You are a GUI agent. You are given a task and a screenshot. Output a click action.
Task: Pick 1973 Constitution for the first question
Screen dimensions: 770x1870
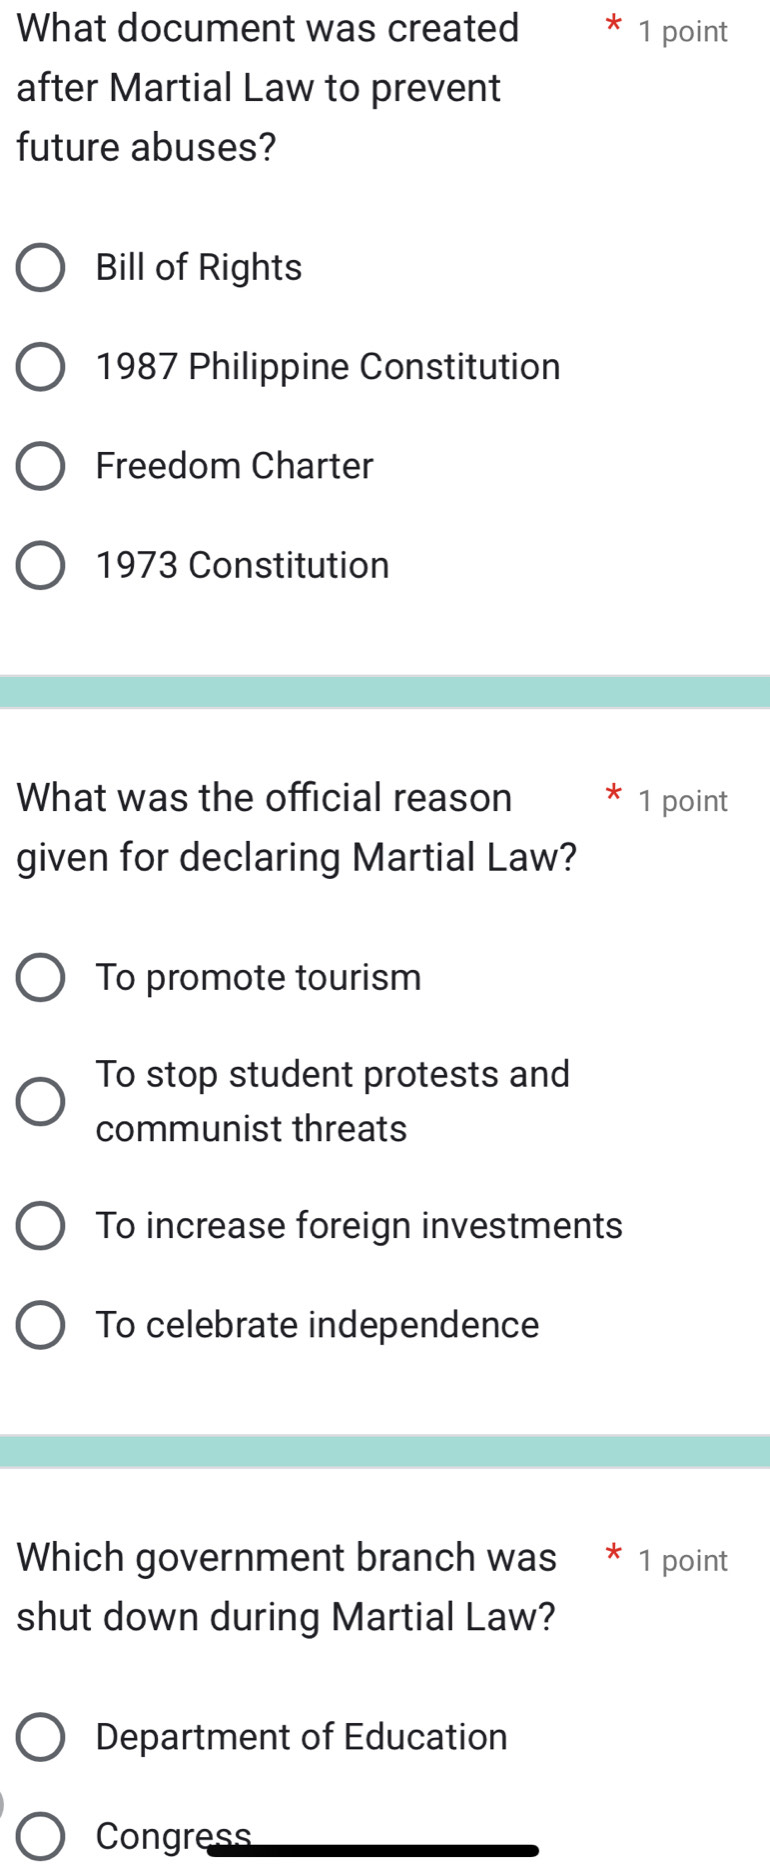[40, 566]
